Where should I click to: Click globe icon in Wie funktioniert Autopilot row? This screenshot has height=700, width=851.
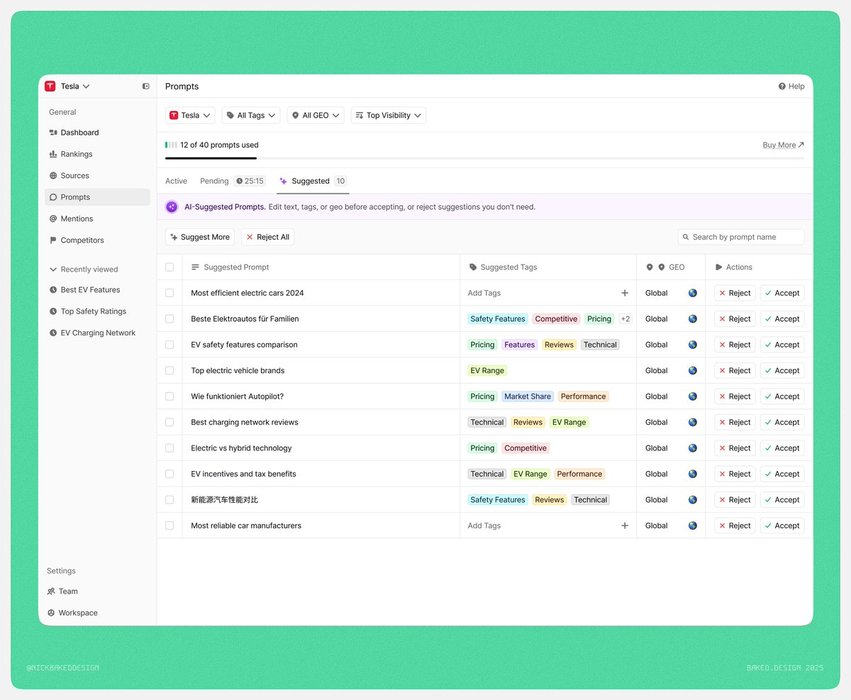[x=693, y=397]
